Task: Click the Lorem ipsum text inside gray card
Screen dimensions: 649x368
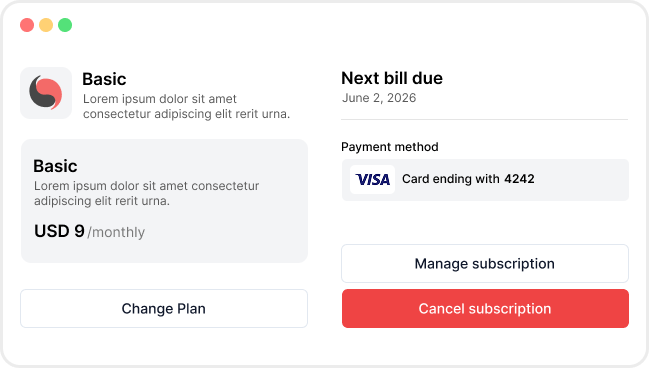Action: click(x=147, y=193)
